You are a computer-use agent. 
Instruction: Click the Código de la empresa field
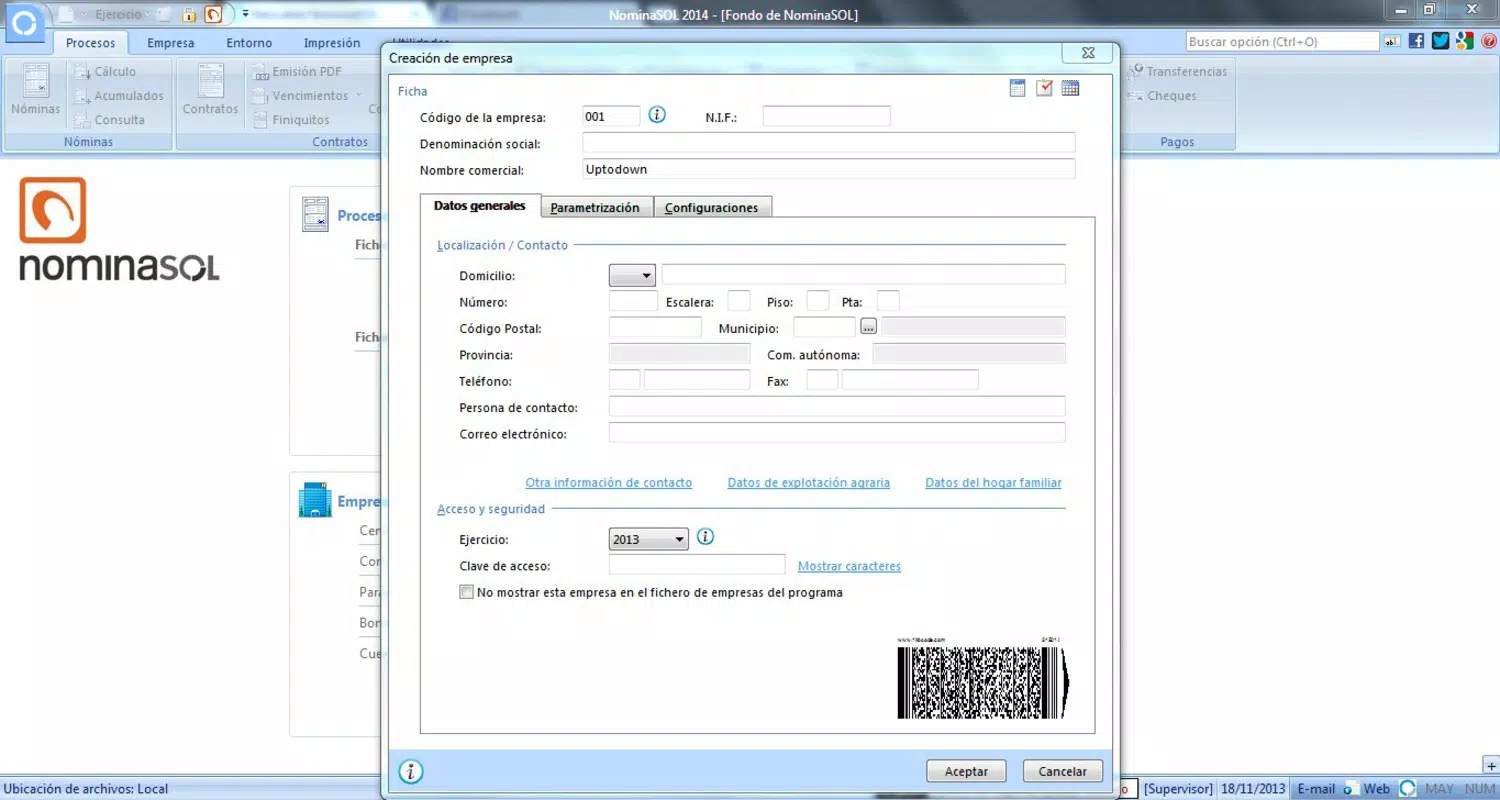611,116
